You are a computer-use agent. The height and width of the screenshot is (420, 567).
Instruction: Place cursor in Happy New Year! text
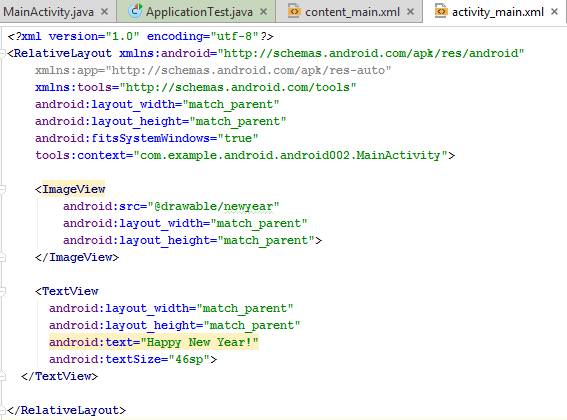(200, 342)
